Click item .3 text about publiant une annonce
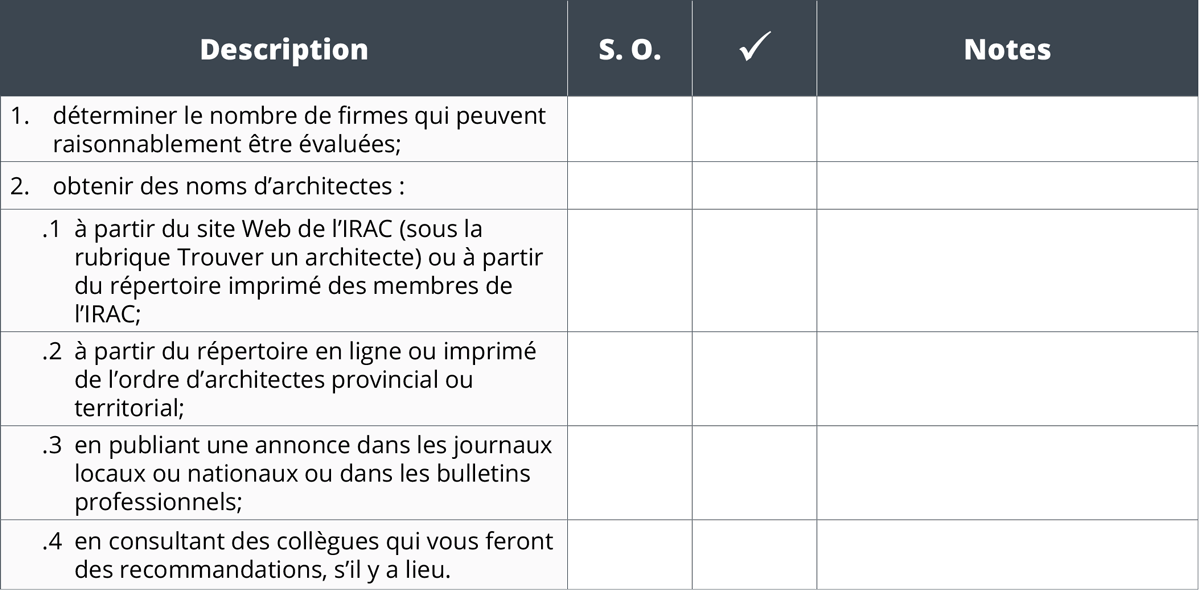 tap(313, 472)
